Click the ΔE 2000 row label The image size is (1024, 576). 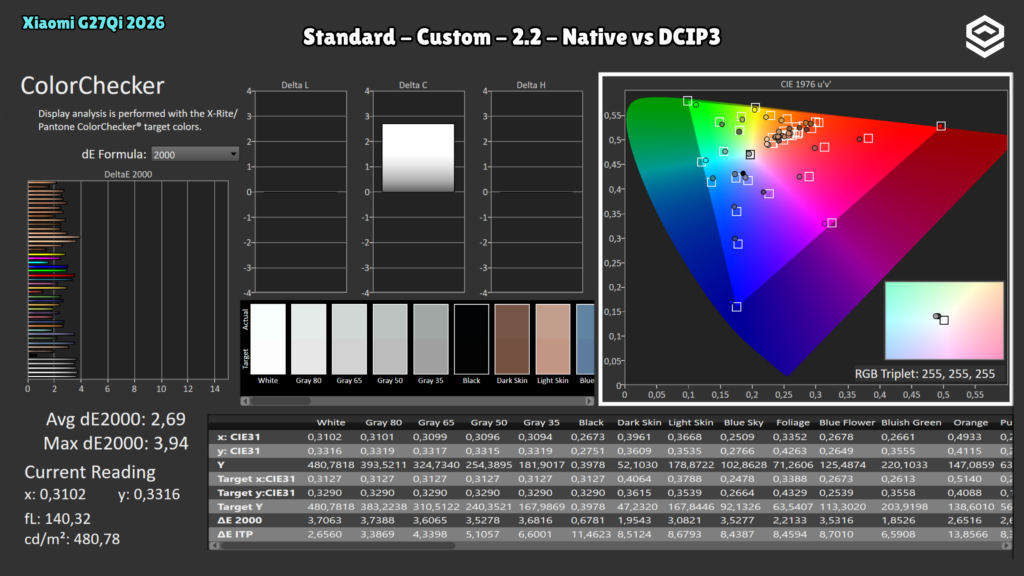tap(240, 520)
